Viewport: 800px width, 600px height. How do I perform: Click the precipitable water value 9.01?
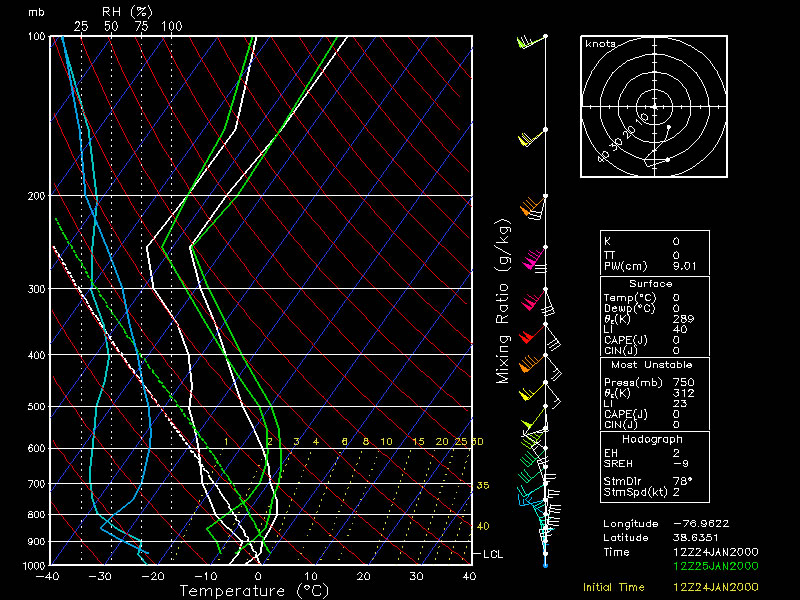coord(685,266)
